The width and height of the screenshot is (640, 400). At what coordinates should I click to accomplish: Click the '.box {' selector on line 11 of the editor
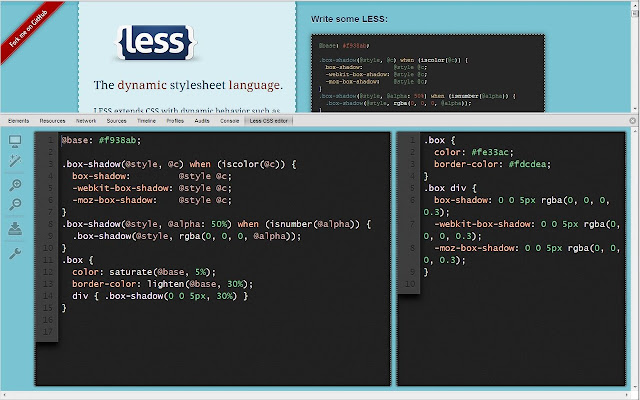[78, 260]
